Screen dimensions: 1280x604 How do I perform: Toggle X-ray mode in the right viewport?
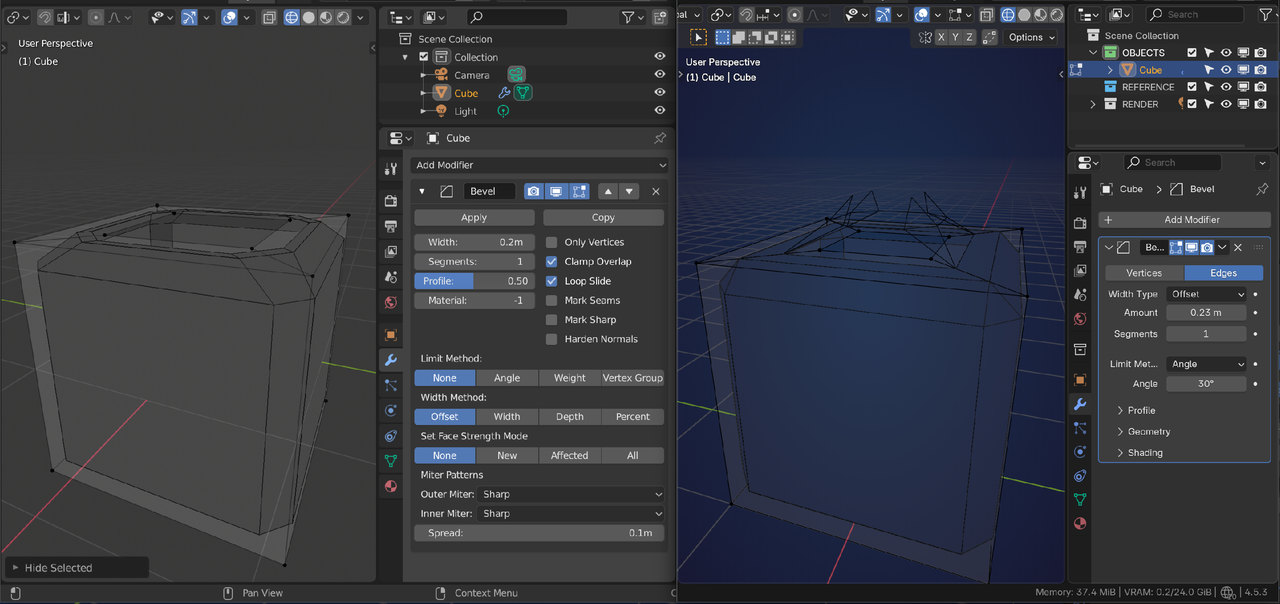987,16
